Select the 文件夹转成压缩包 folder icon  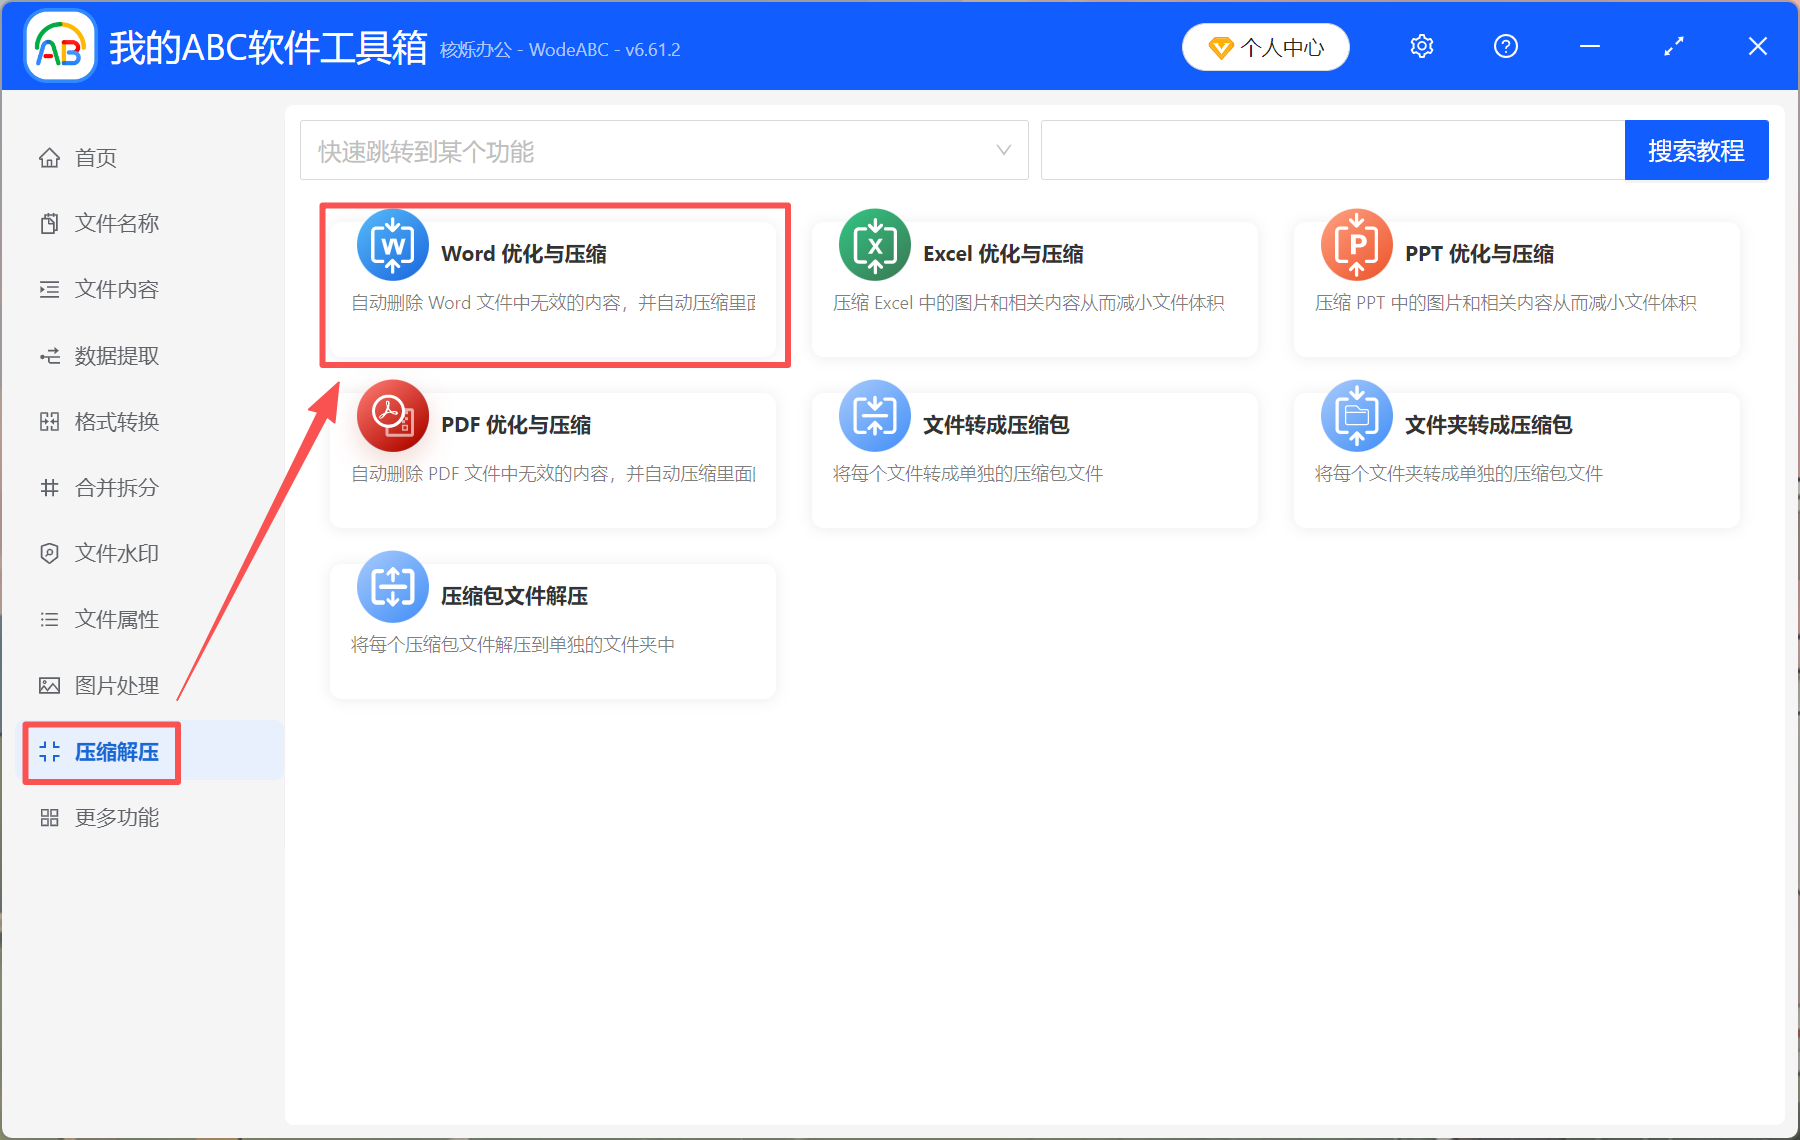pos(1356,416)
